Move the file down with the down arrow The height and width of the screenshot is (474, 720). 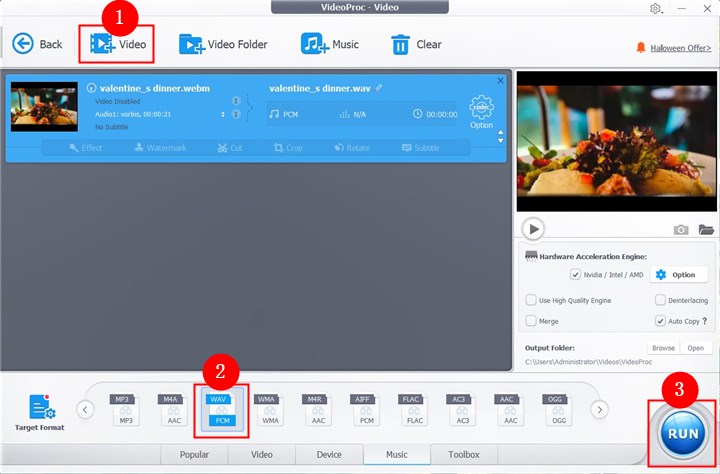[x=501, y=141]
